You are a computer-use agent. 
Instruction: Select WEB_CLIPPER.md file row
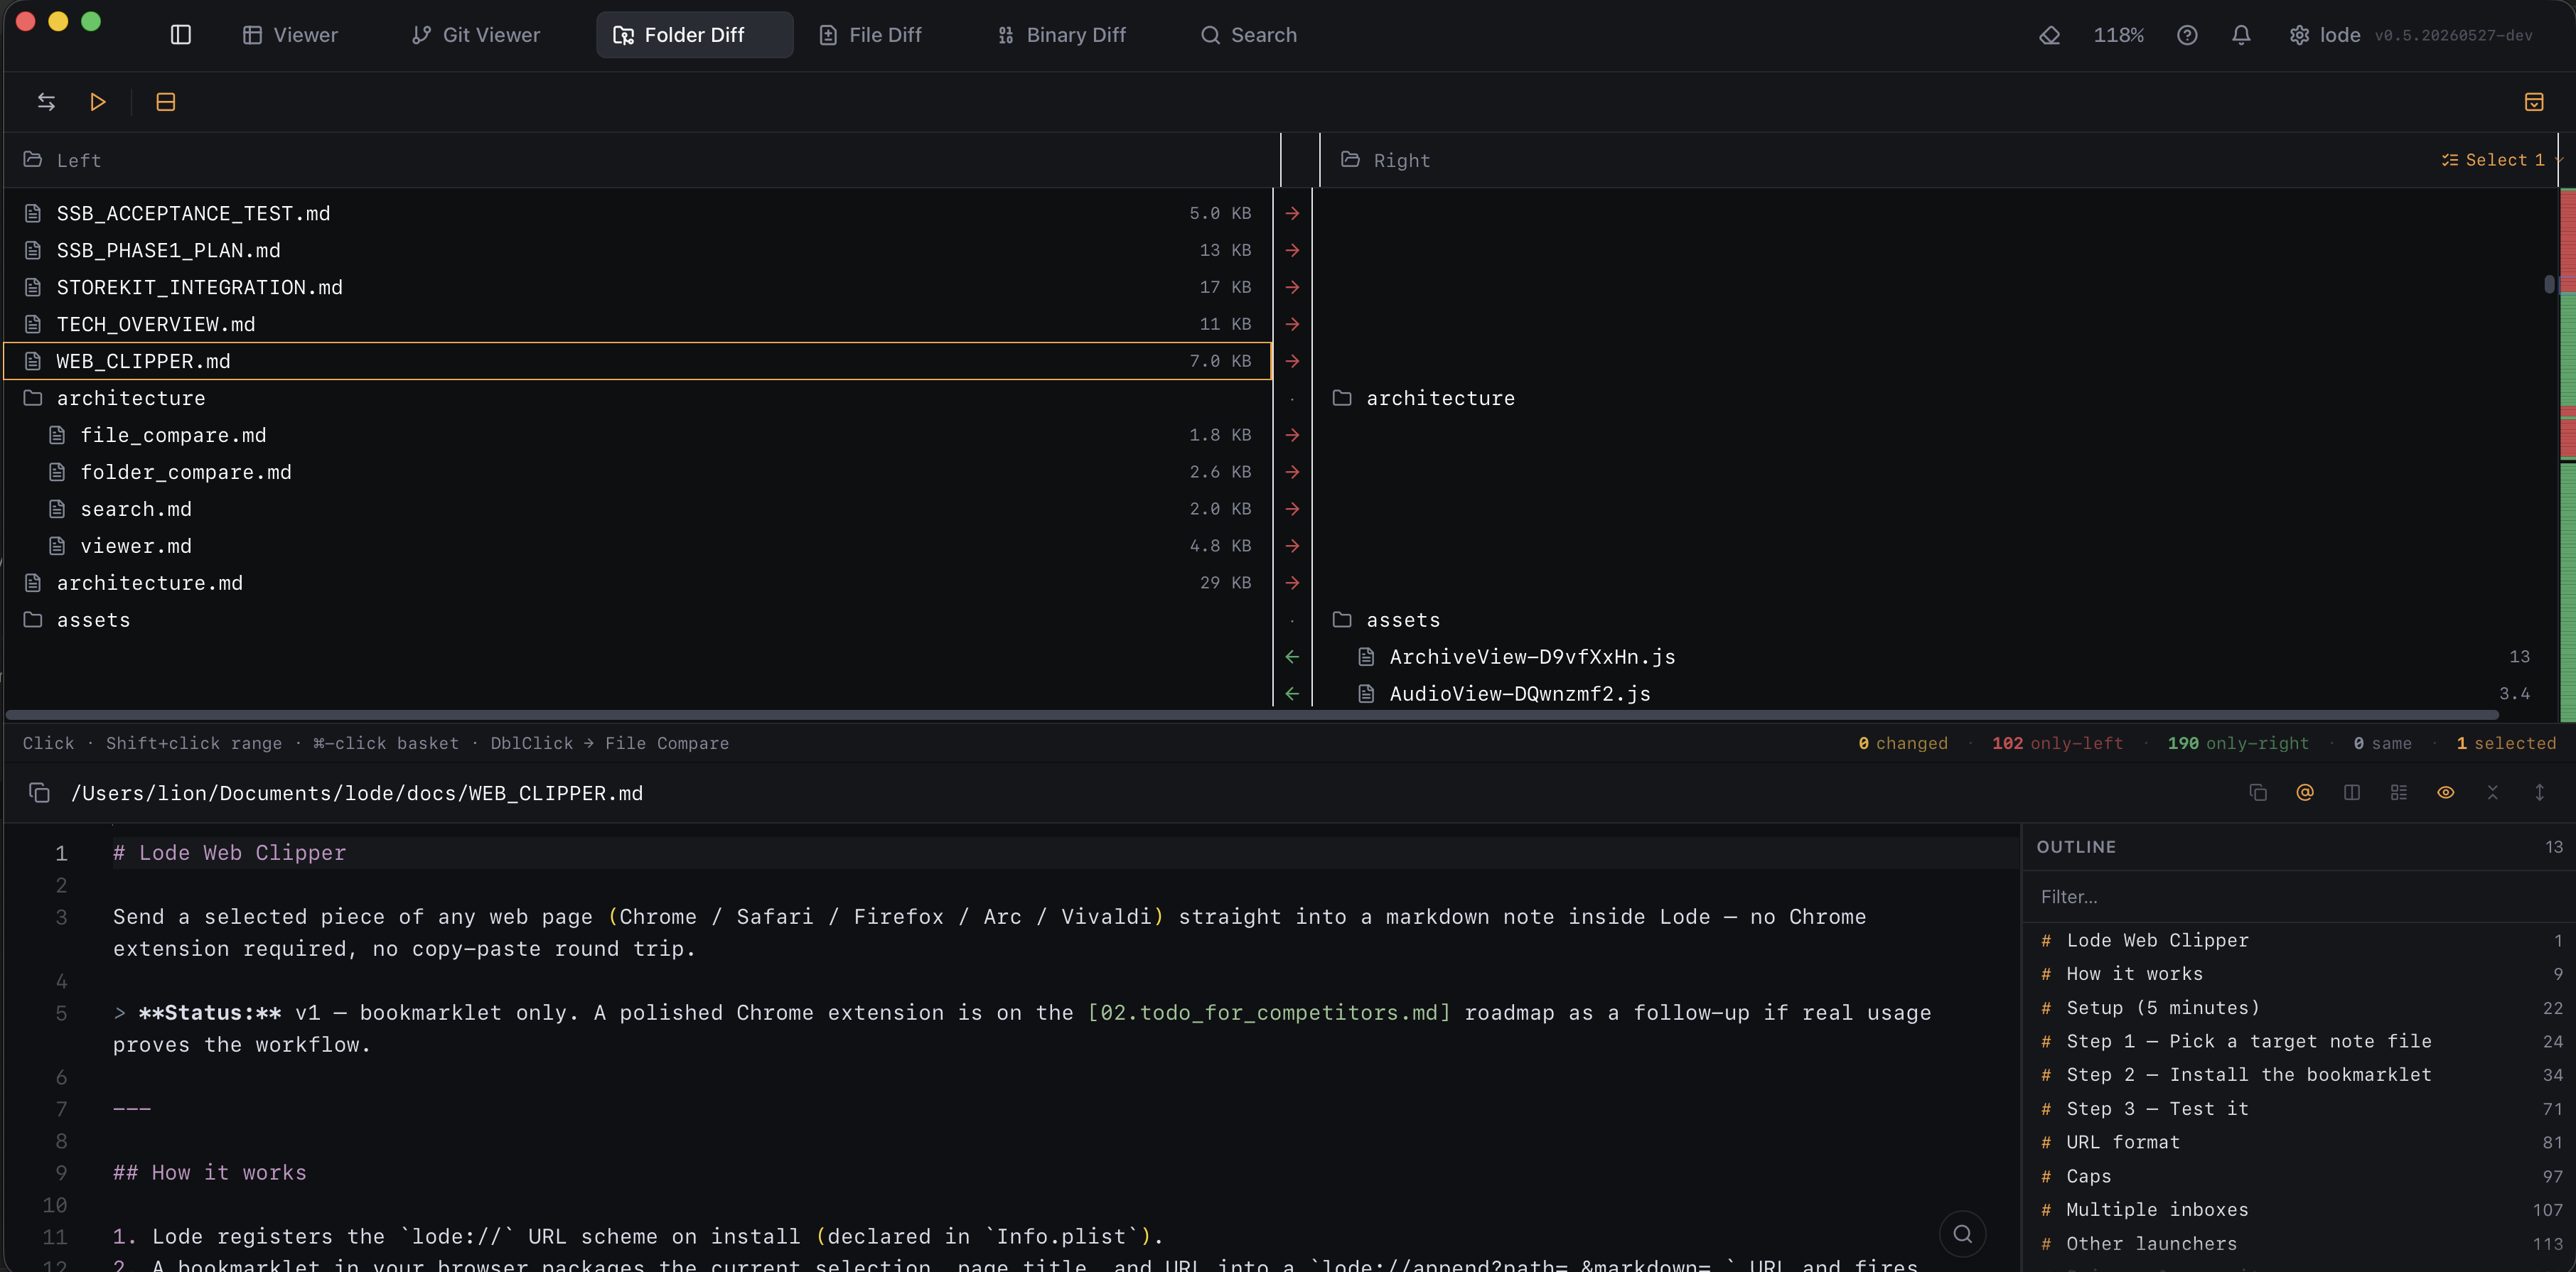[x=637, y=361]
